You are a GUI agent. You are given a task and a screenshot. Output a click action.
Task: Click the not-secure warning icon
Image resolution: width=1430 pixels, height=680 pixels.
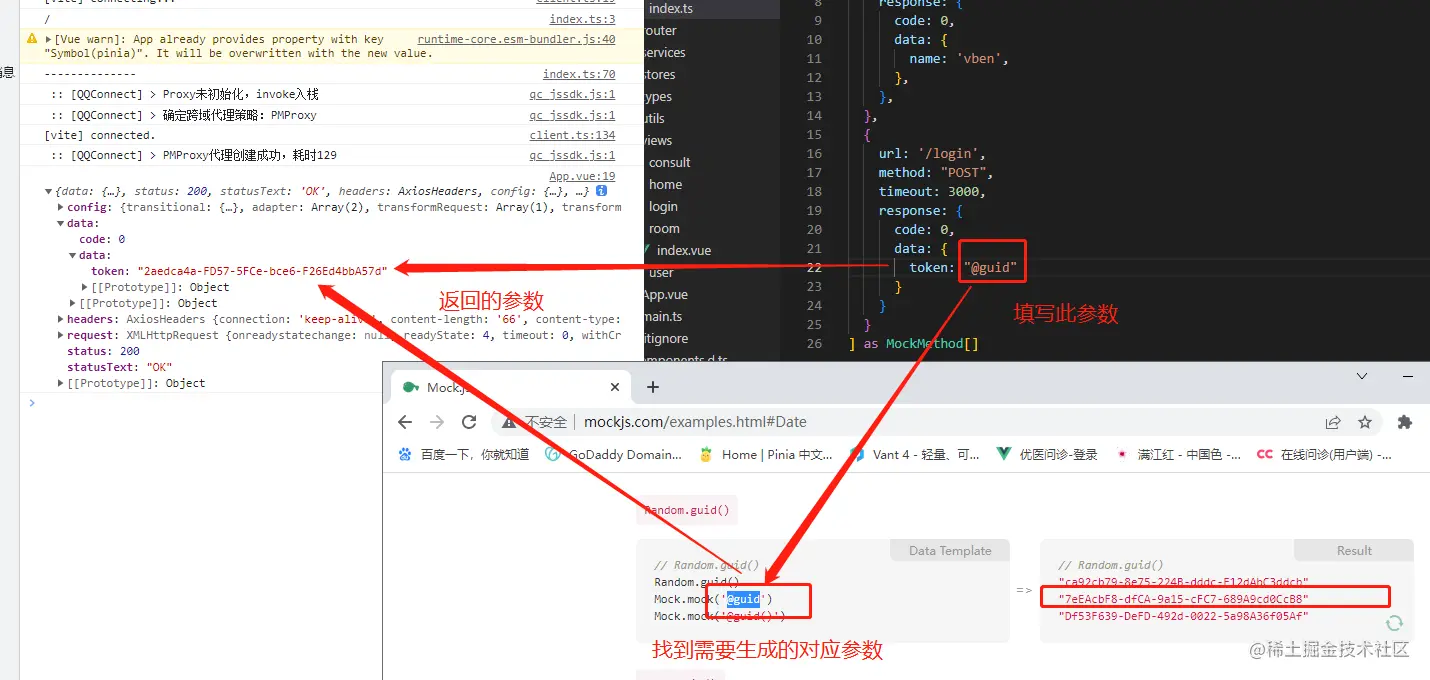pyautogui.click(x=510, y=422)
